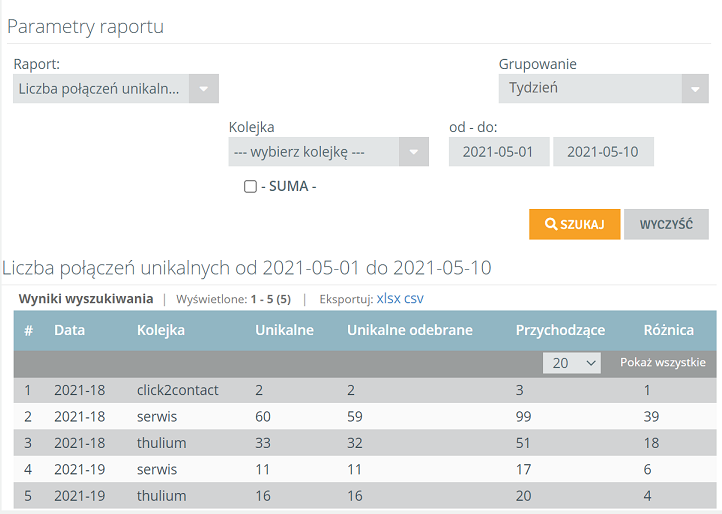Open the rows-per-page dropdown showing 20
The width and height of the screenshot is (722, 514).
coord(571,363)
